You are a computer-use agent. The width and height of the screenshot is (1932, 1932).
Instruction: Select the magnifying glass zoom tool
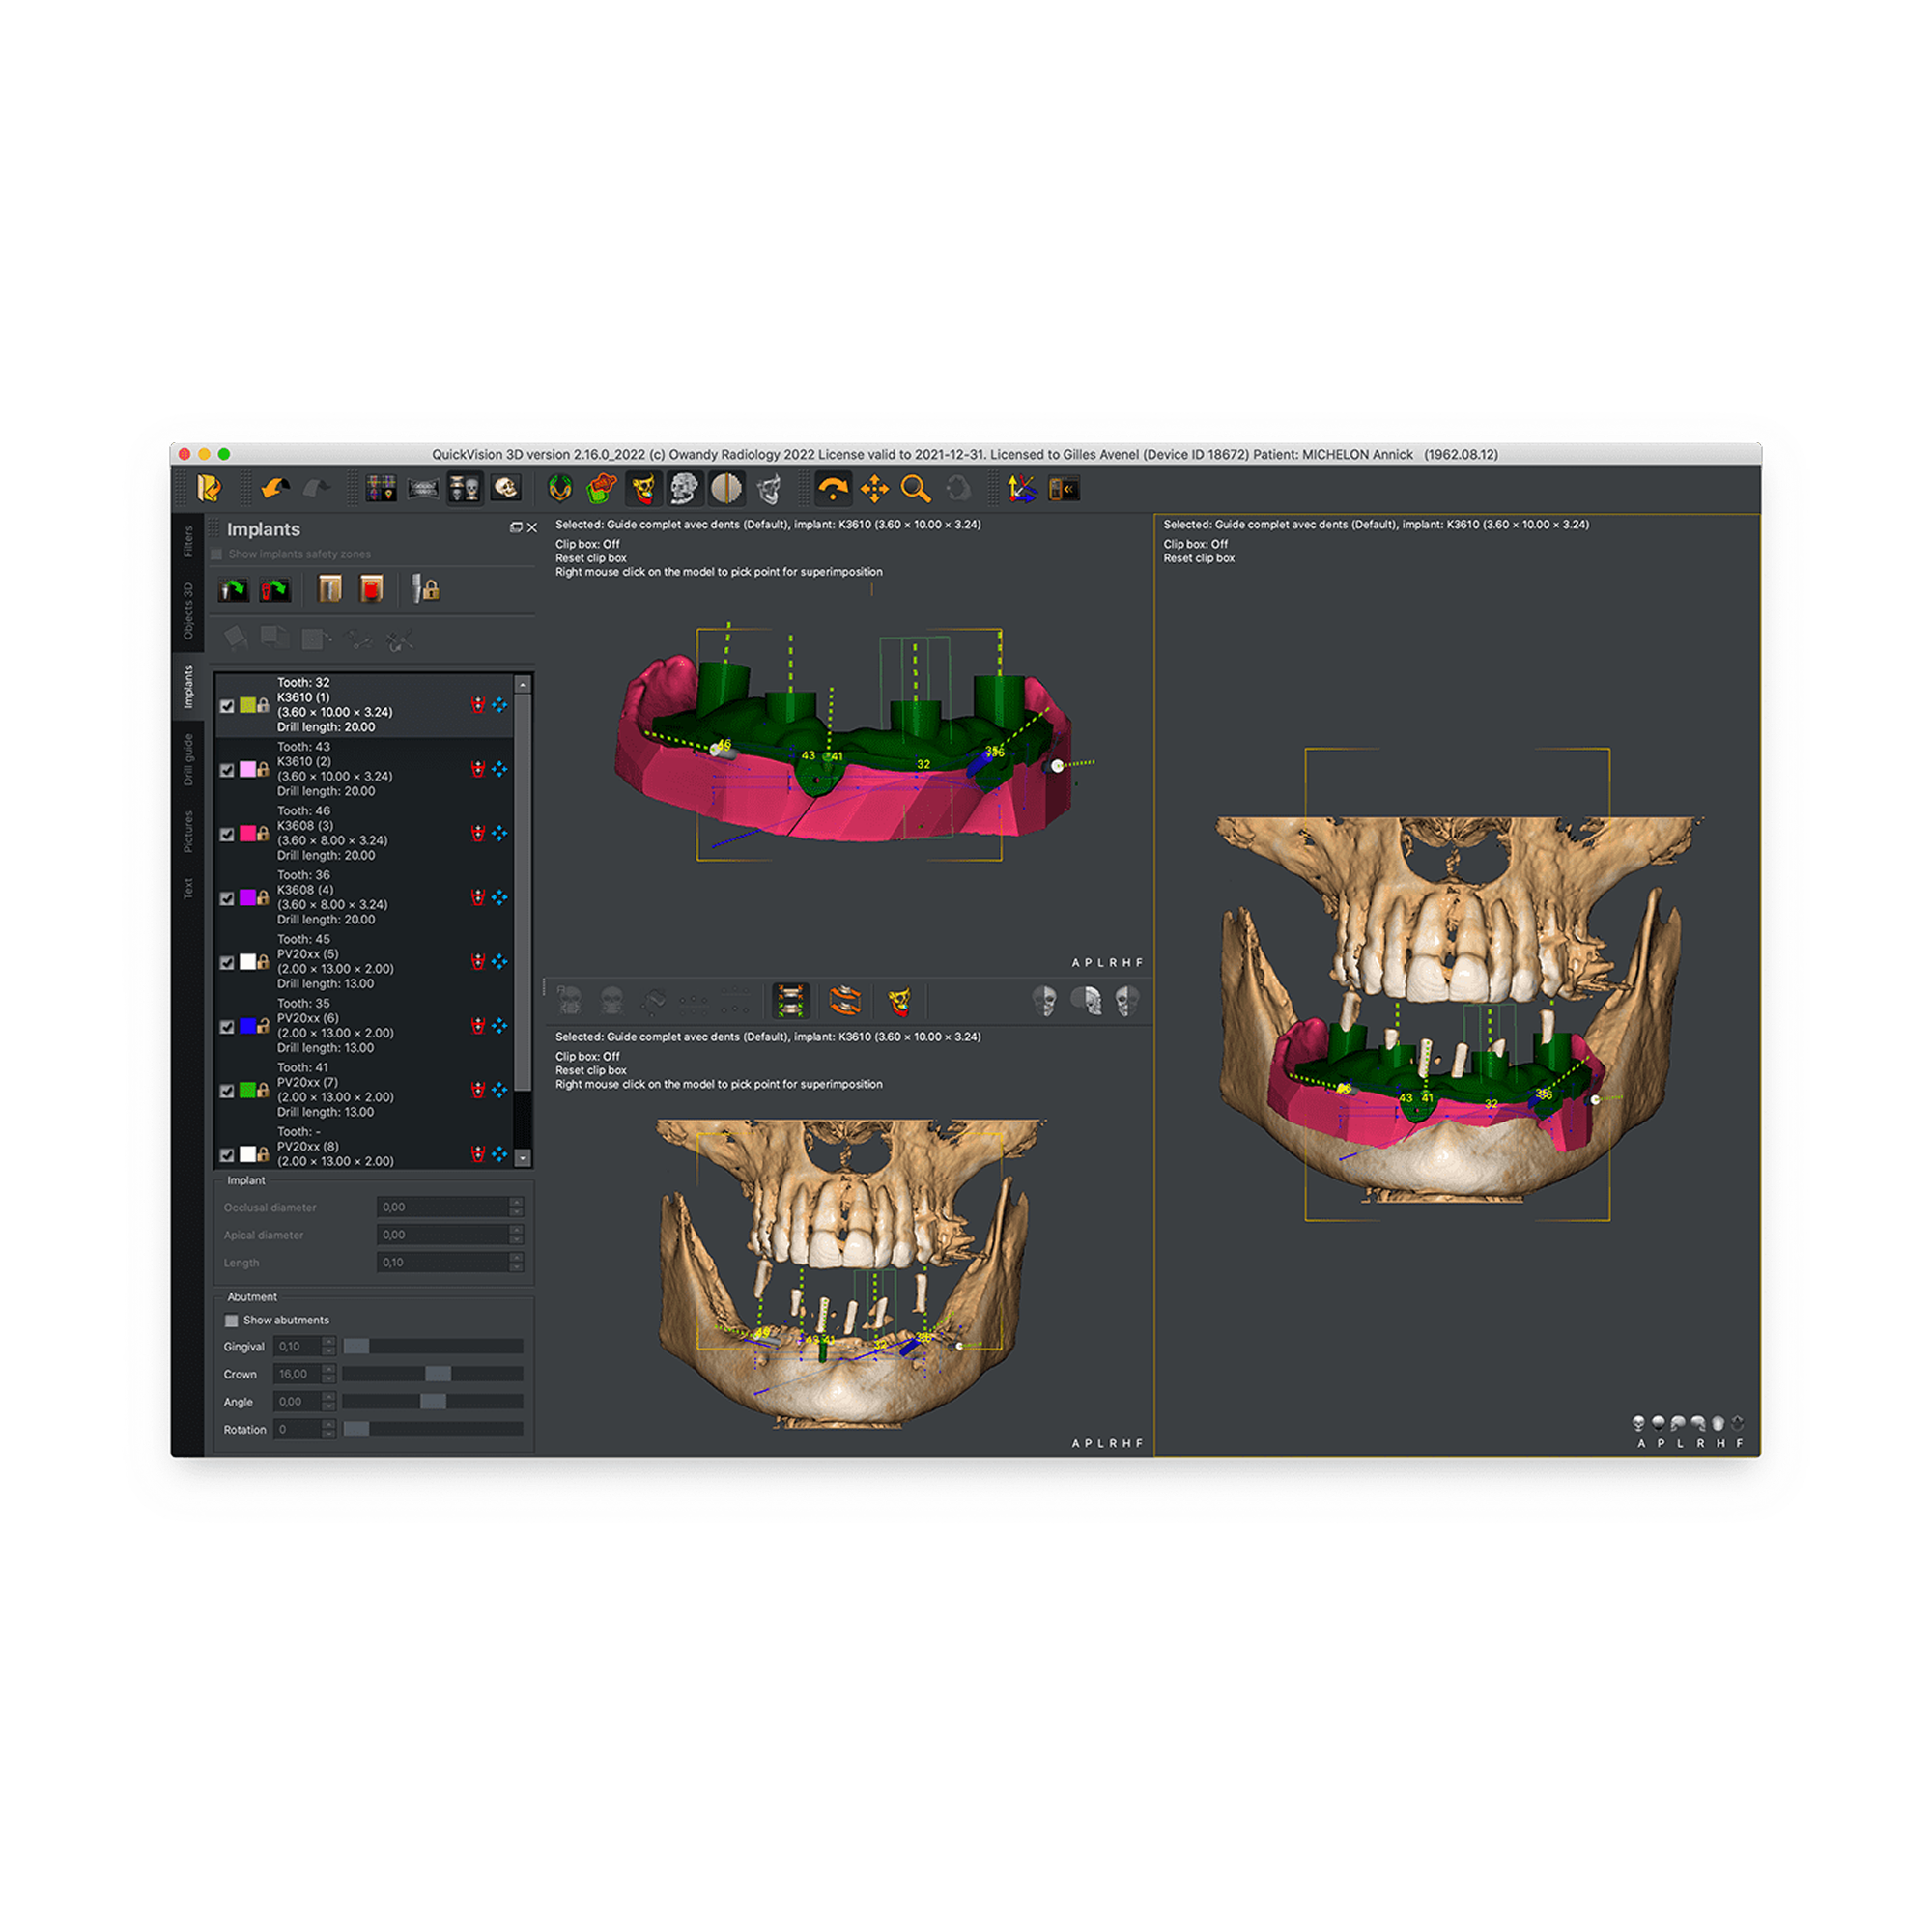[x=915, y=488]
